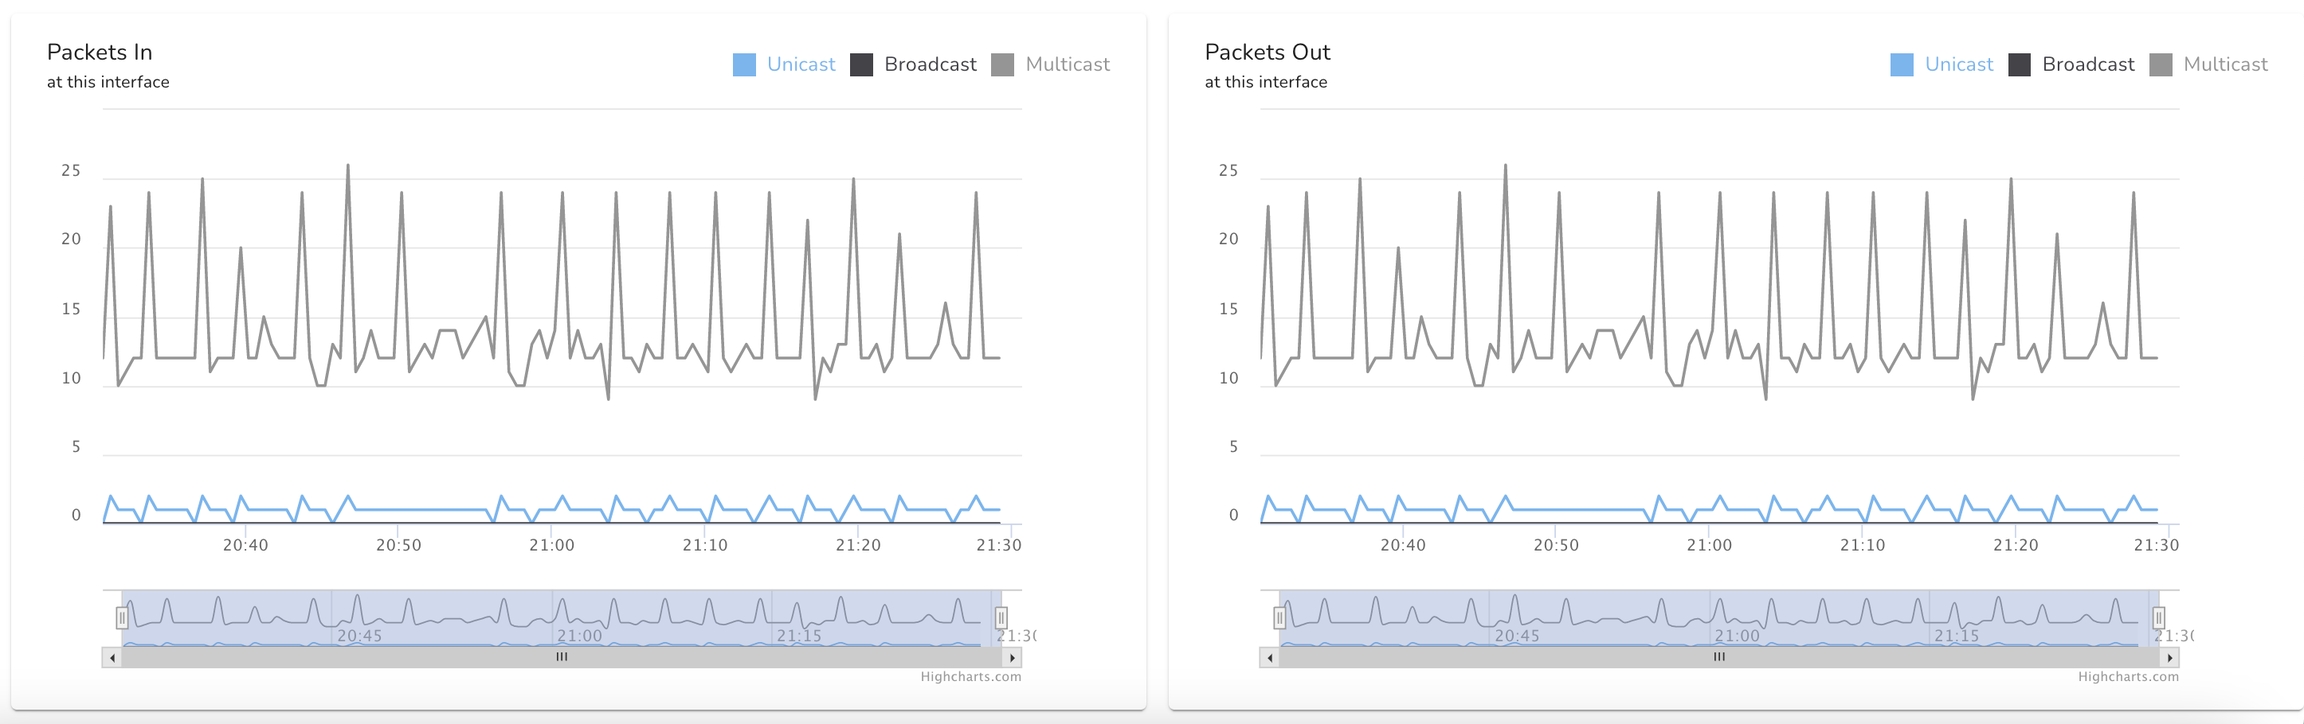This screenshot has width=2304, height=724.
Task: Click left scroll arrow on Packets In navigator
Action: 112,658
